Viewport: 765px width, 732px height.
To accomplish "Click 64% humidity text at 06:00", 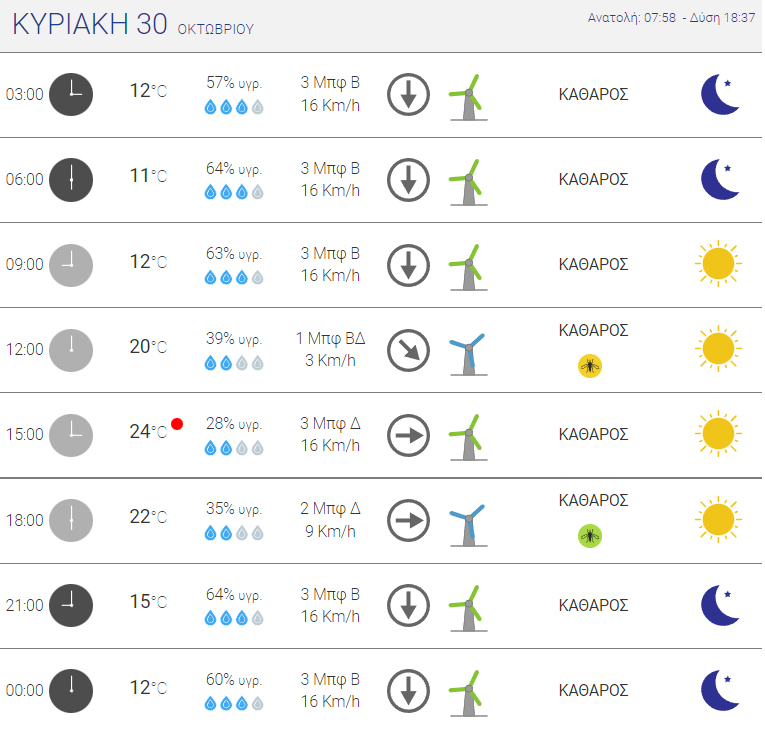I will coord(233,168).
